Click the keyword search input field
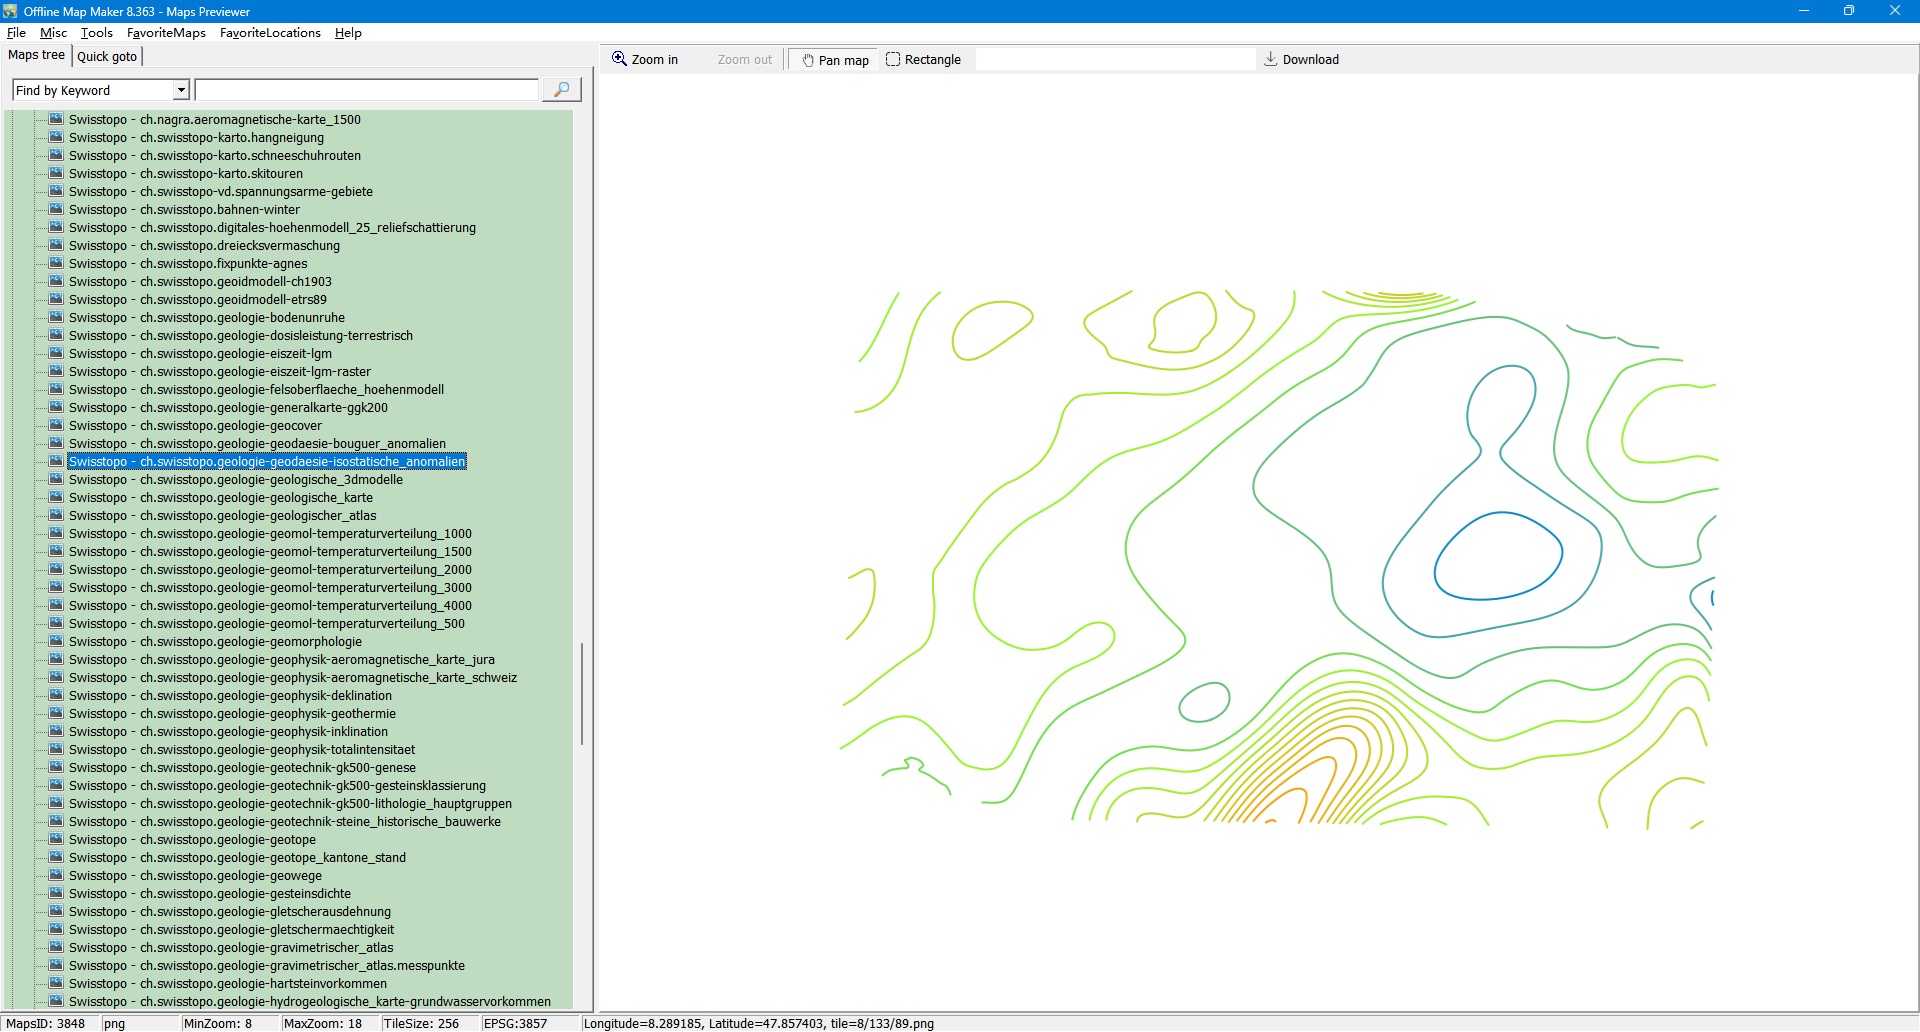 (x=366, y=90)
